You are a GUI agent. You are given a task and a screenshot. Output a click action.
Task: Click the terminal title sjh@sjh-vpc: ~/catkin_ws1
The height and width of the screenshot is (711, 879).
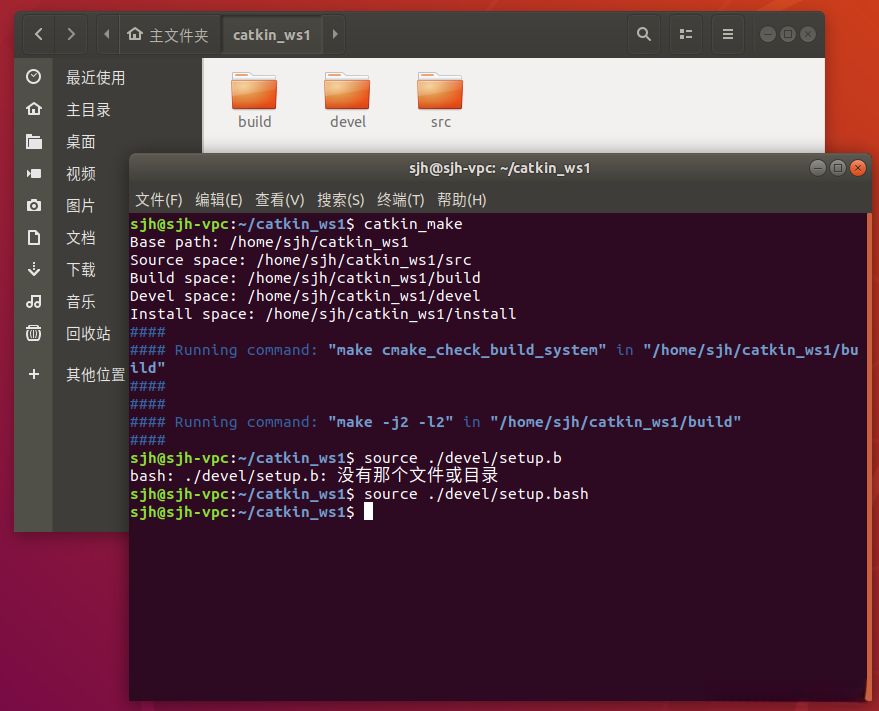499,168
